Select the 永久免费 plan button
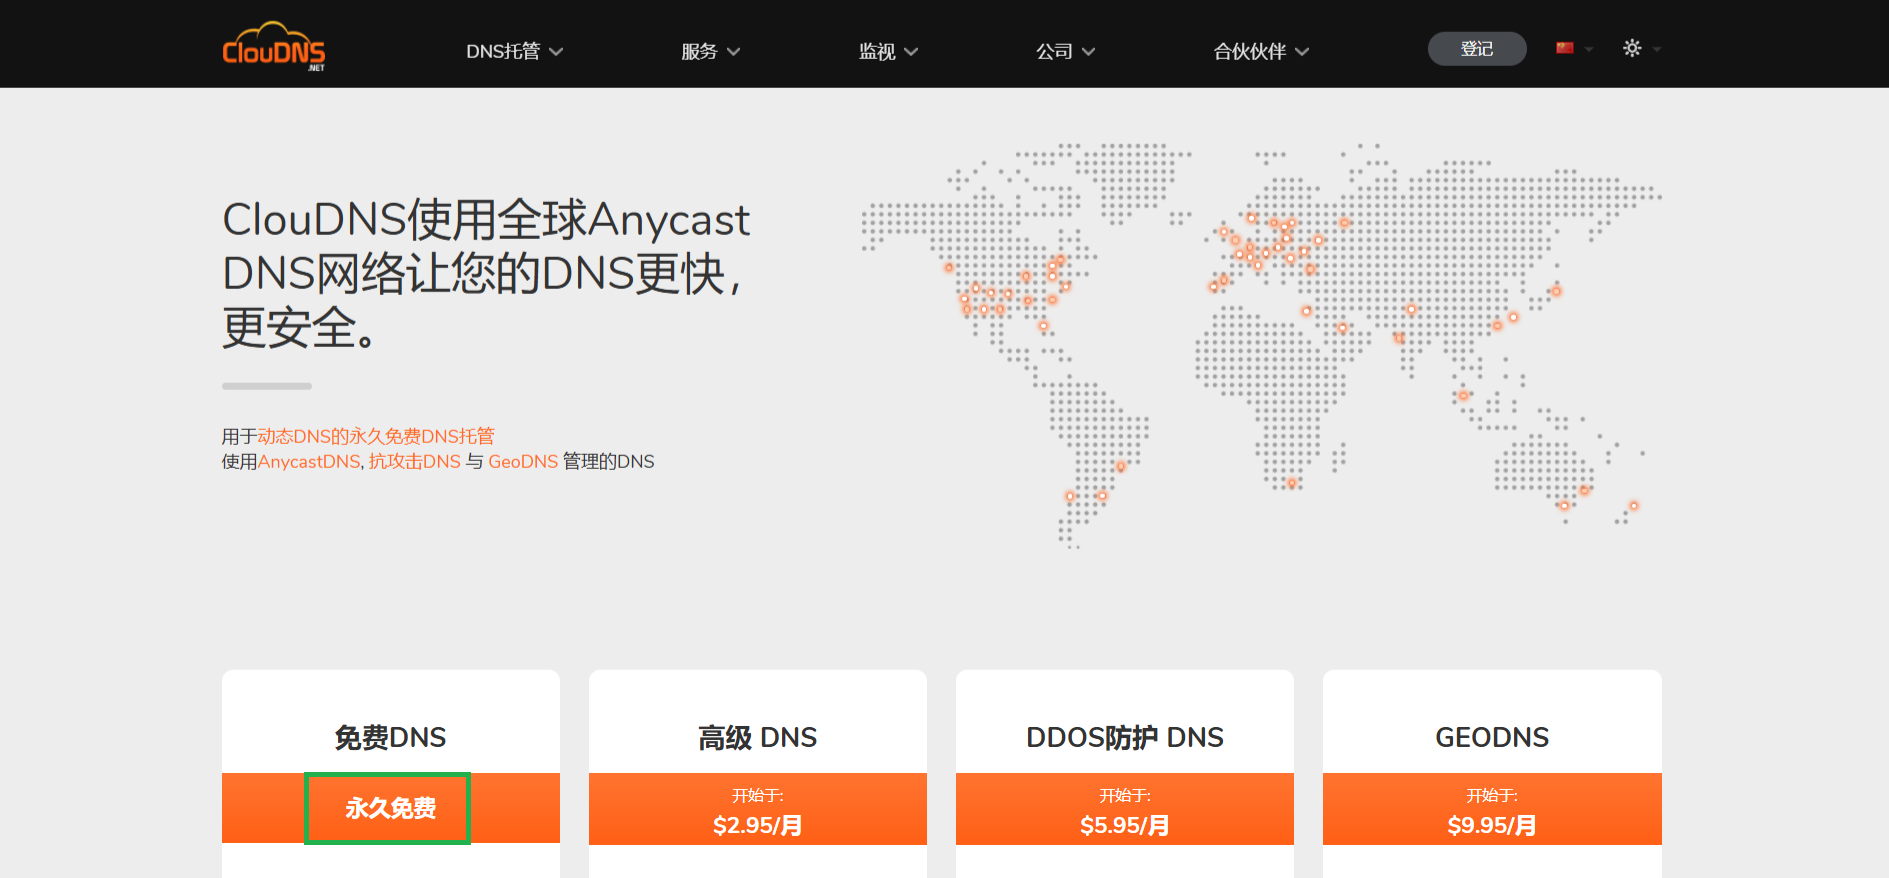This screenshot has height=878, width=1889. 389,808
